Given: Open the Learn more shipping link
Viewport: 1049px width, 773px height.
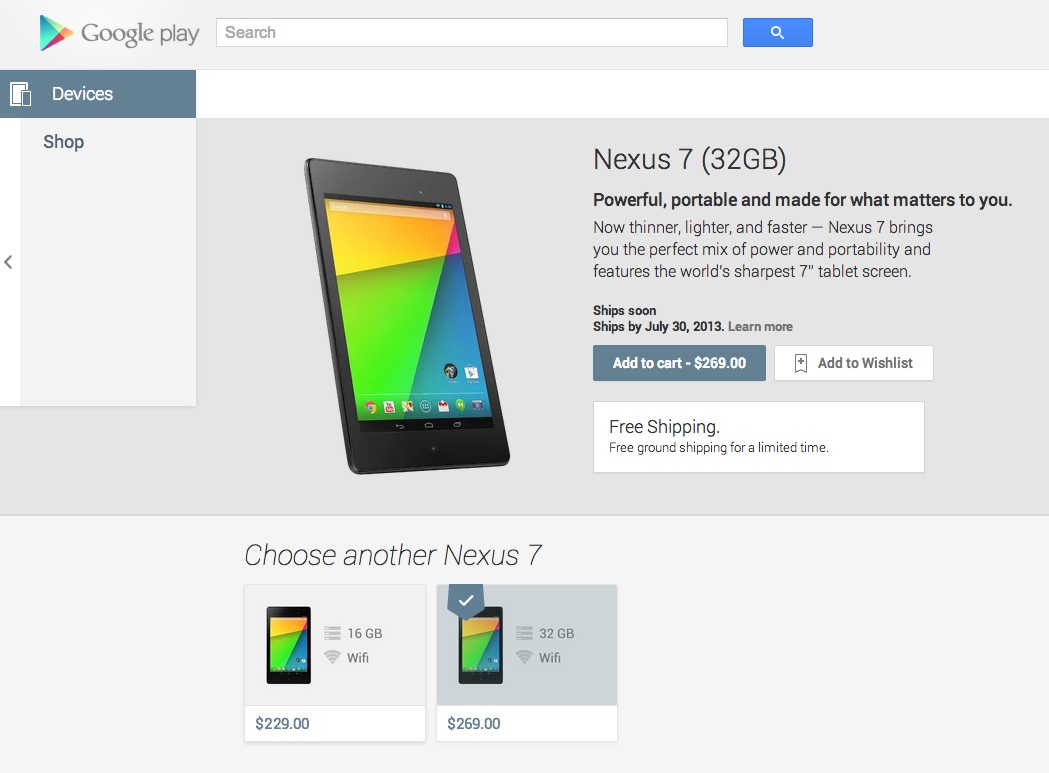Looking at the screenshot, I should [x=760, y=327].
